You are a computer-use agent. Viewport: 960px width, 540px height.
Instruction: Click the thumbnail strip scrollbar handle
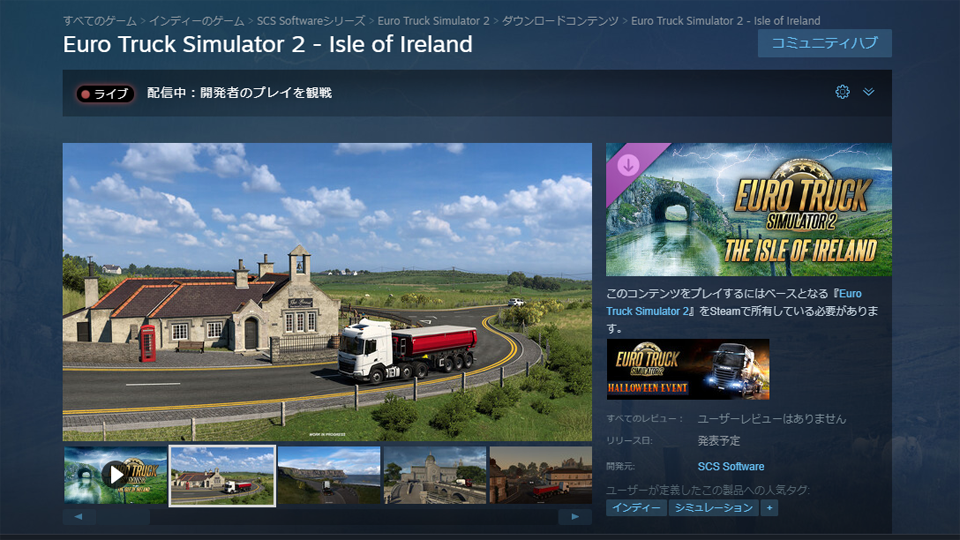point(122,517)
